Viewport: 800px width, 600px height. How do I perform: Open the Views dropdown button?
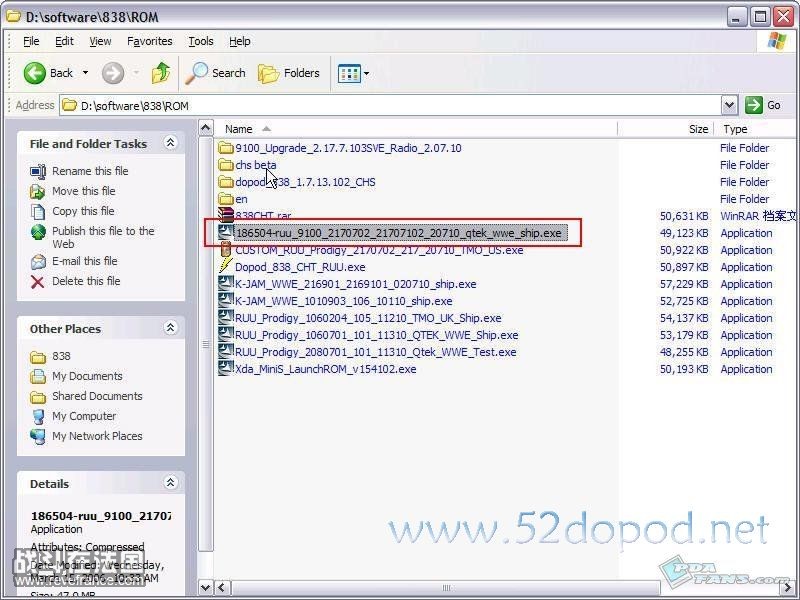click(353, 73)
